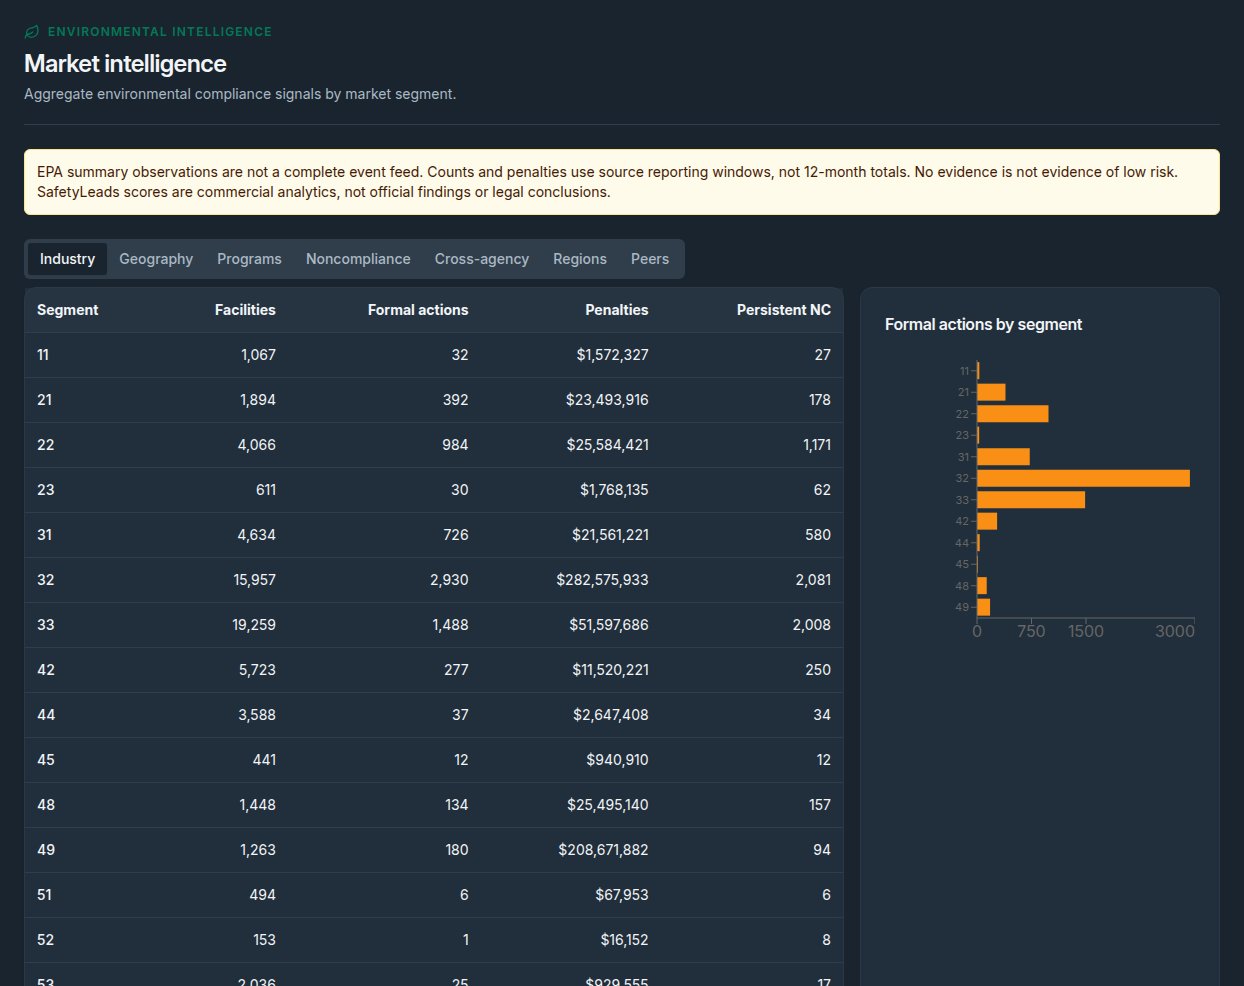Screen dimensions: 1244x986
Task: Click the chart bar for segment 49
Action: coord(984,607)
